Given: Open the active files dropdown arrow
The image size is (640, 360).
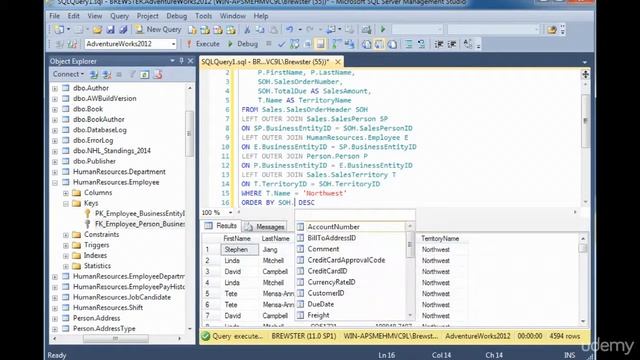Looking at the screenshot, I should (x=584, y=62).
